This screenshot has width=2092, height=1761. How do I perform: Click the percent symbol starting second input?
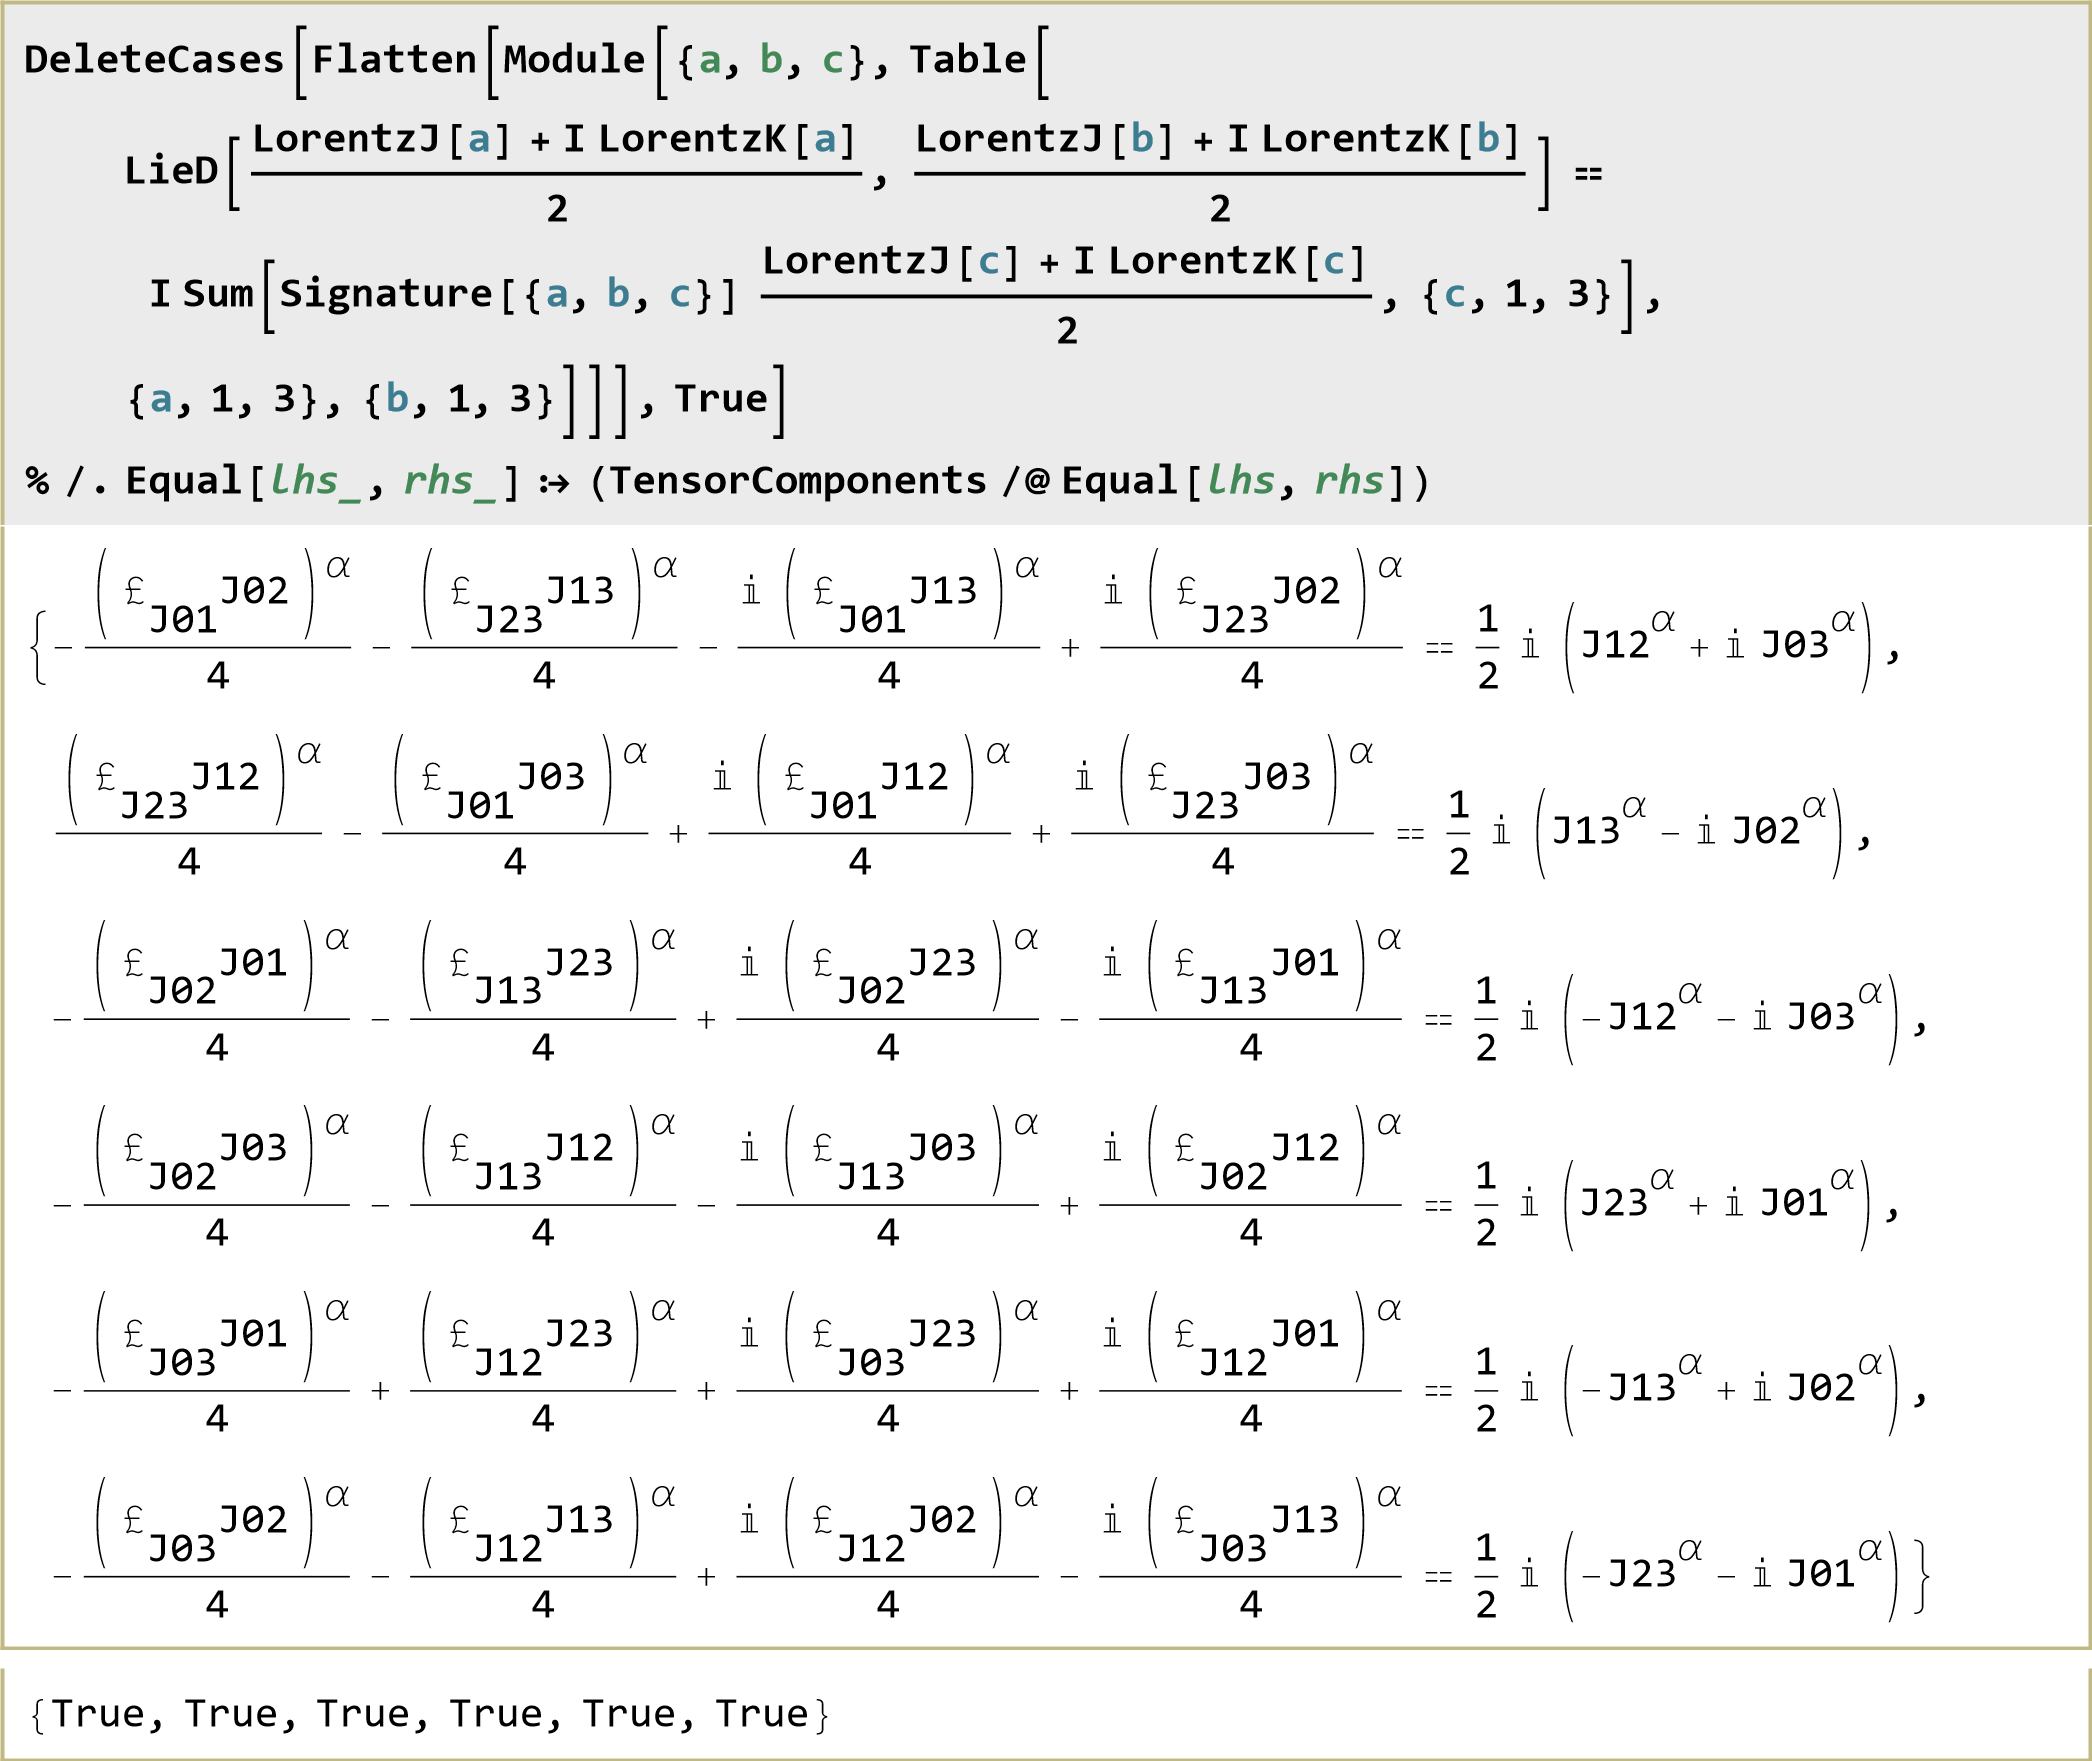pos(37,481)
